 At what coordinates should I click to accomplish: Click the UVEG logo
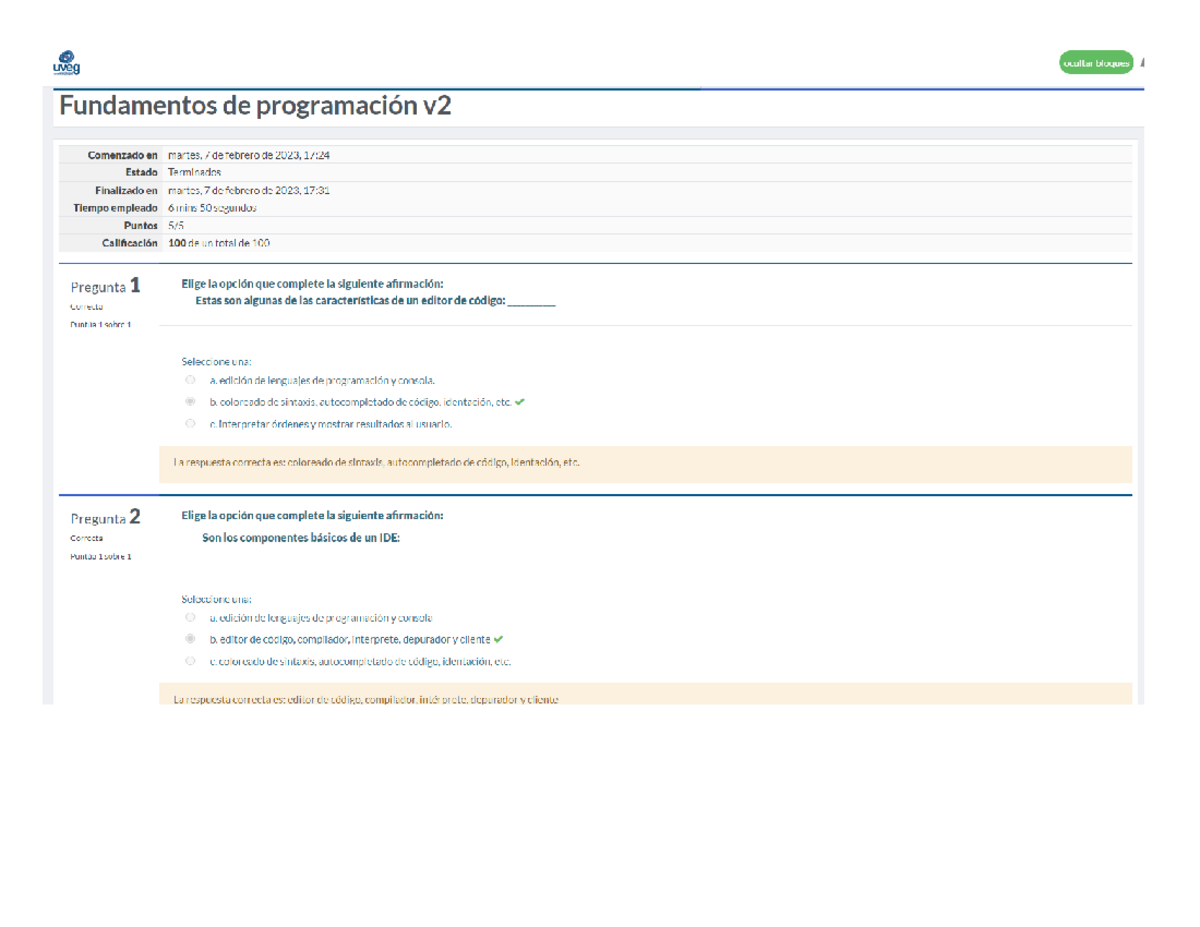tap(66, 63)
